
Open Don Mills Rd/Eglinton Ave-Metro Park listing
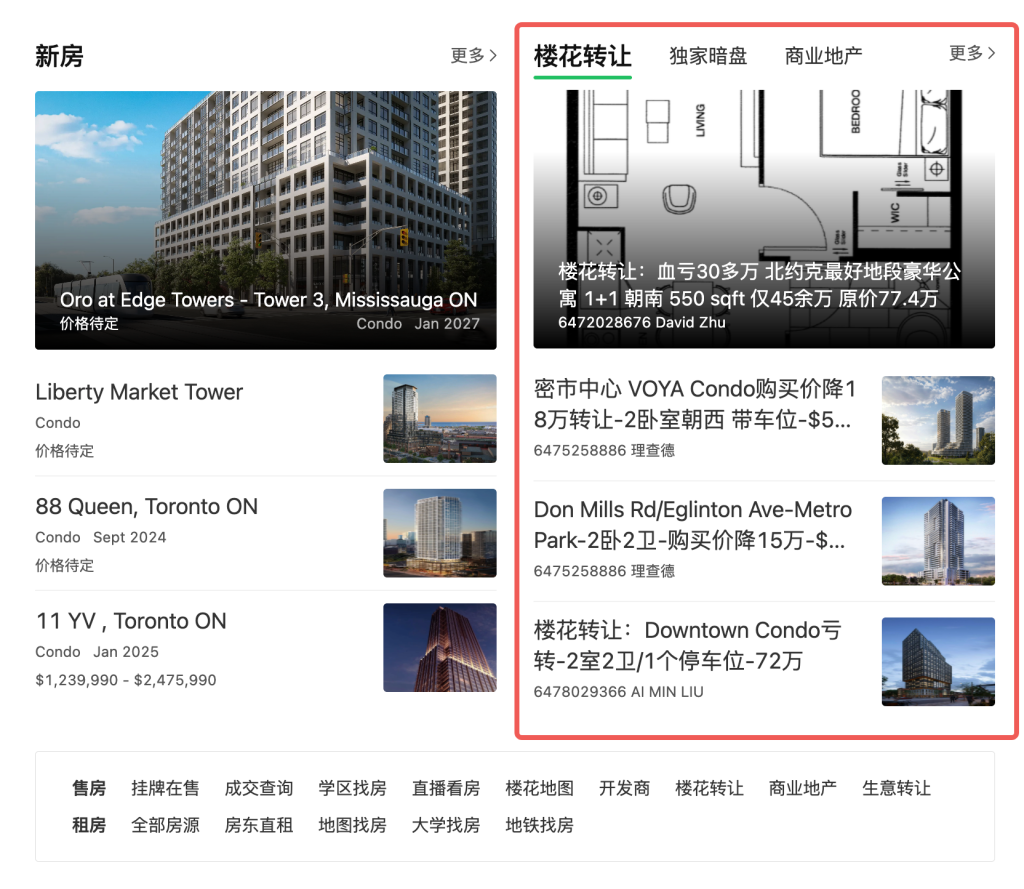[693, 525]
